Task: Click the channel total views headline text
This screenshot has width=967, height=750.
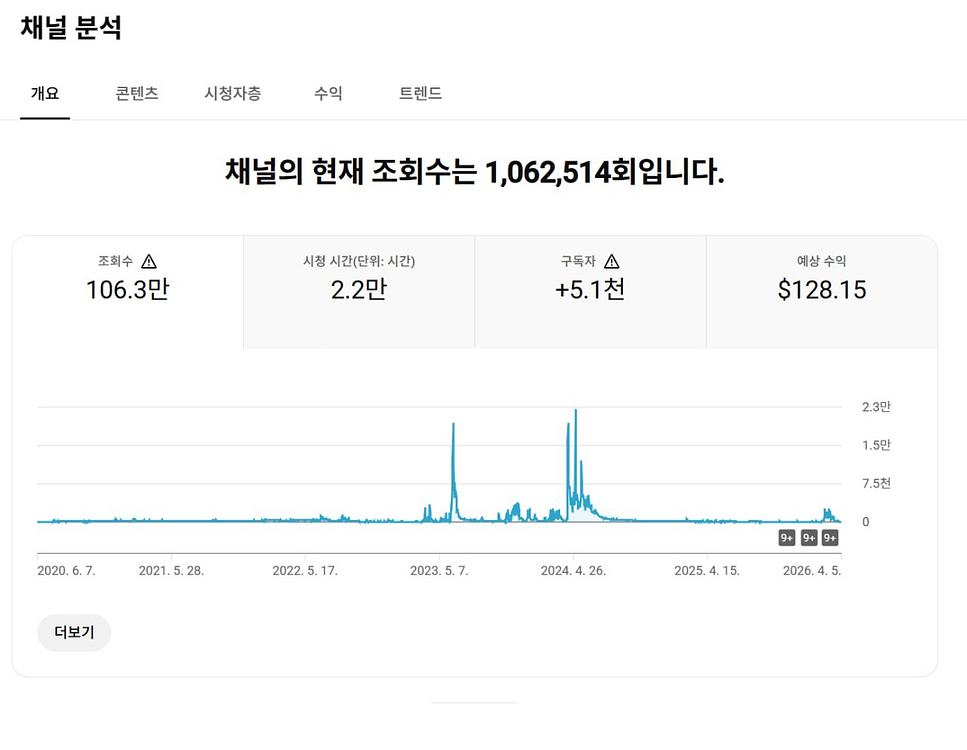Action: click(x=474, y=172)
